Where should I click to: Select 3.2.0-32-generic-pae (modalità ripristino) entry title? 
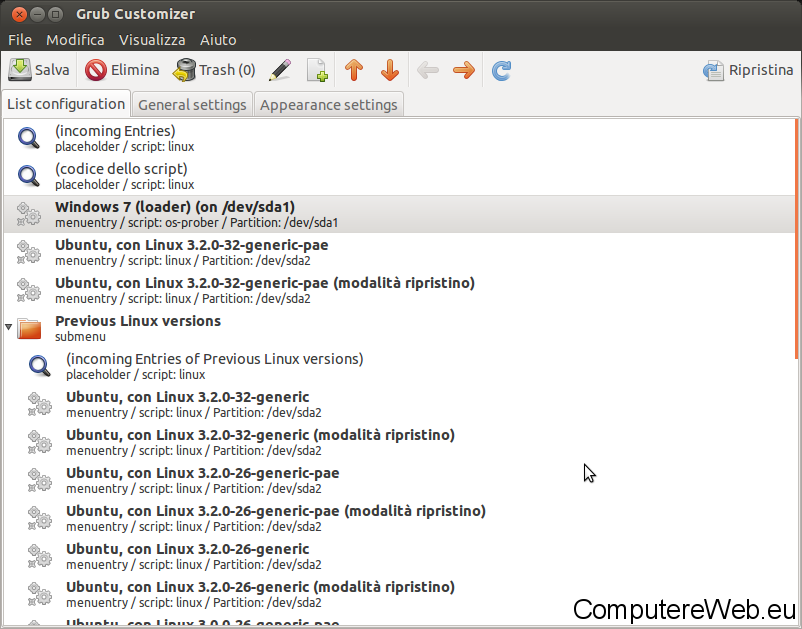click(x=265, y=283)
